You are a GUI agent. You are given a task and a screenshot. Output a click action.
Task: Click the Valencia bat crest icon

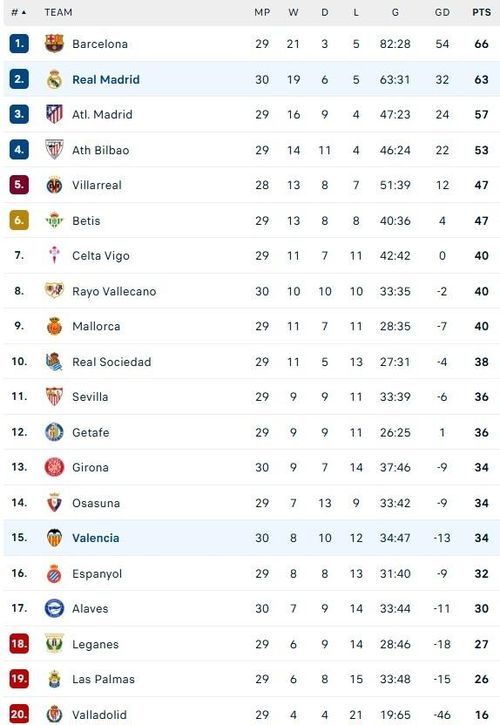(54, 538)
